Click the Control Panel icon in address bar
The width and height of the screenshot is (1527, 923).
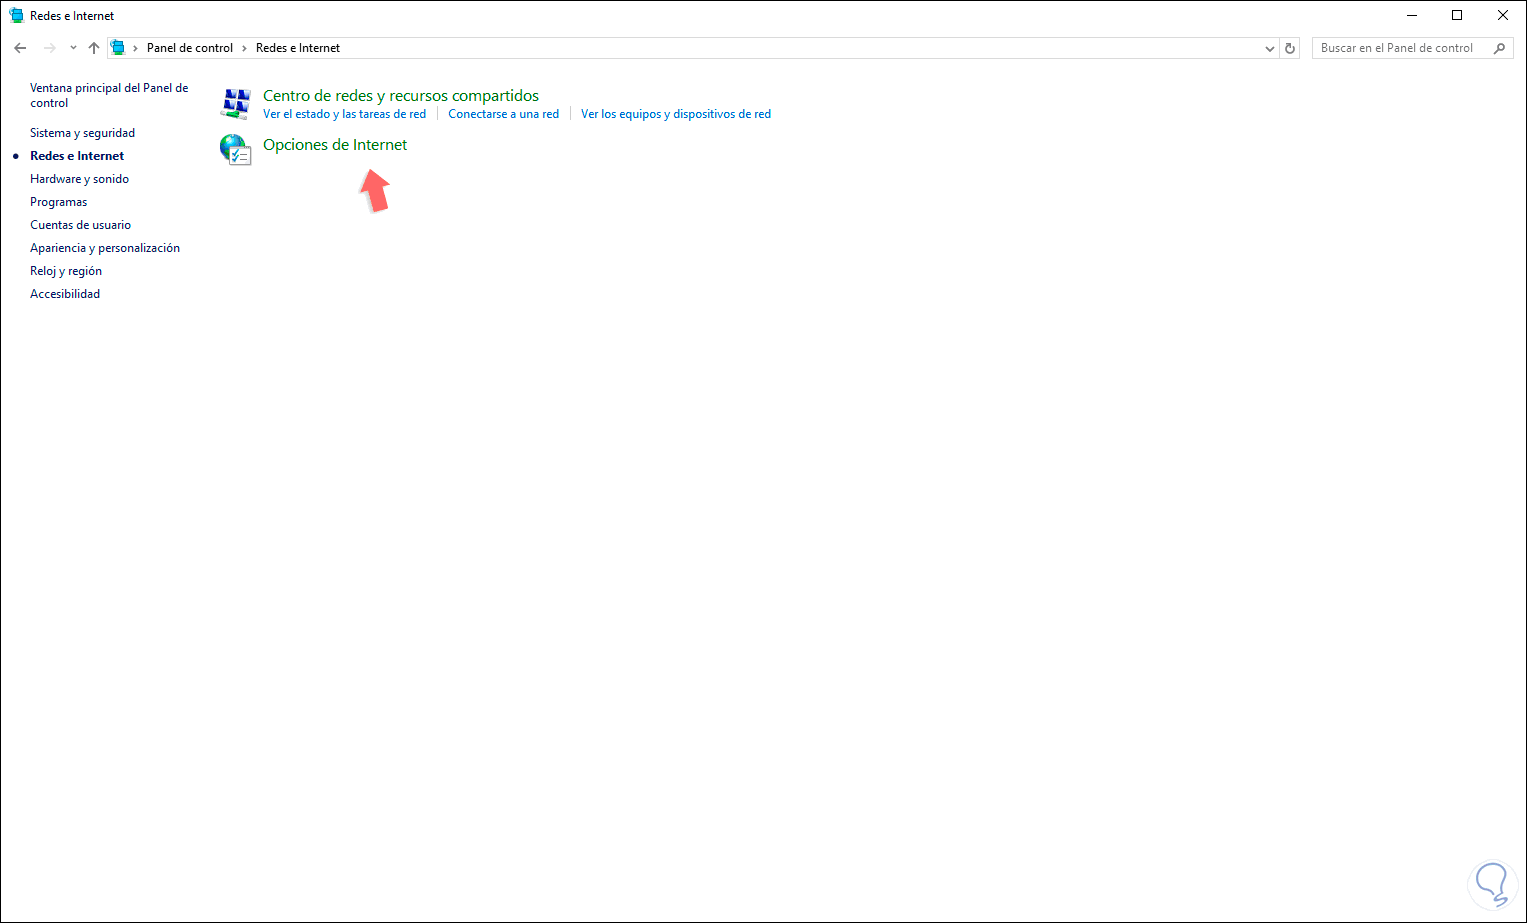(118, 48)
